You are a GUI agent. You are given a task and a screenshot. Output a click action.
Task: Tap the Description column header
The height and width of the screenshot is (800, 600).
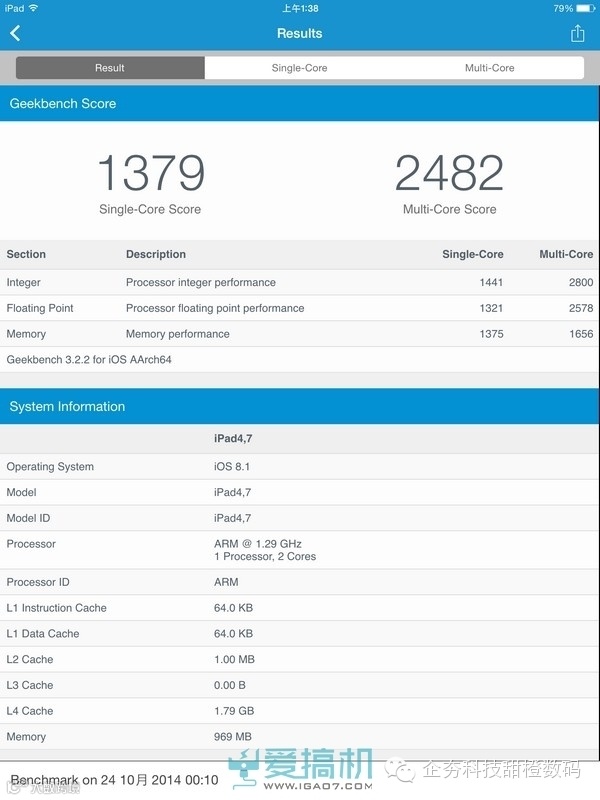point(156,255)
